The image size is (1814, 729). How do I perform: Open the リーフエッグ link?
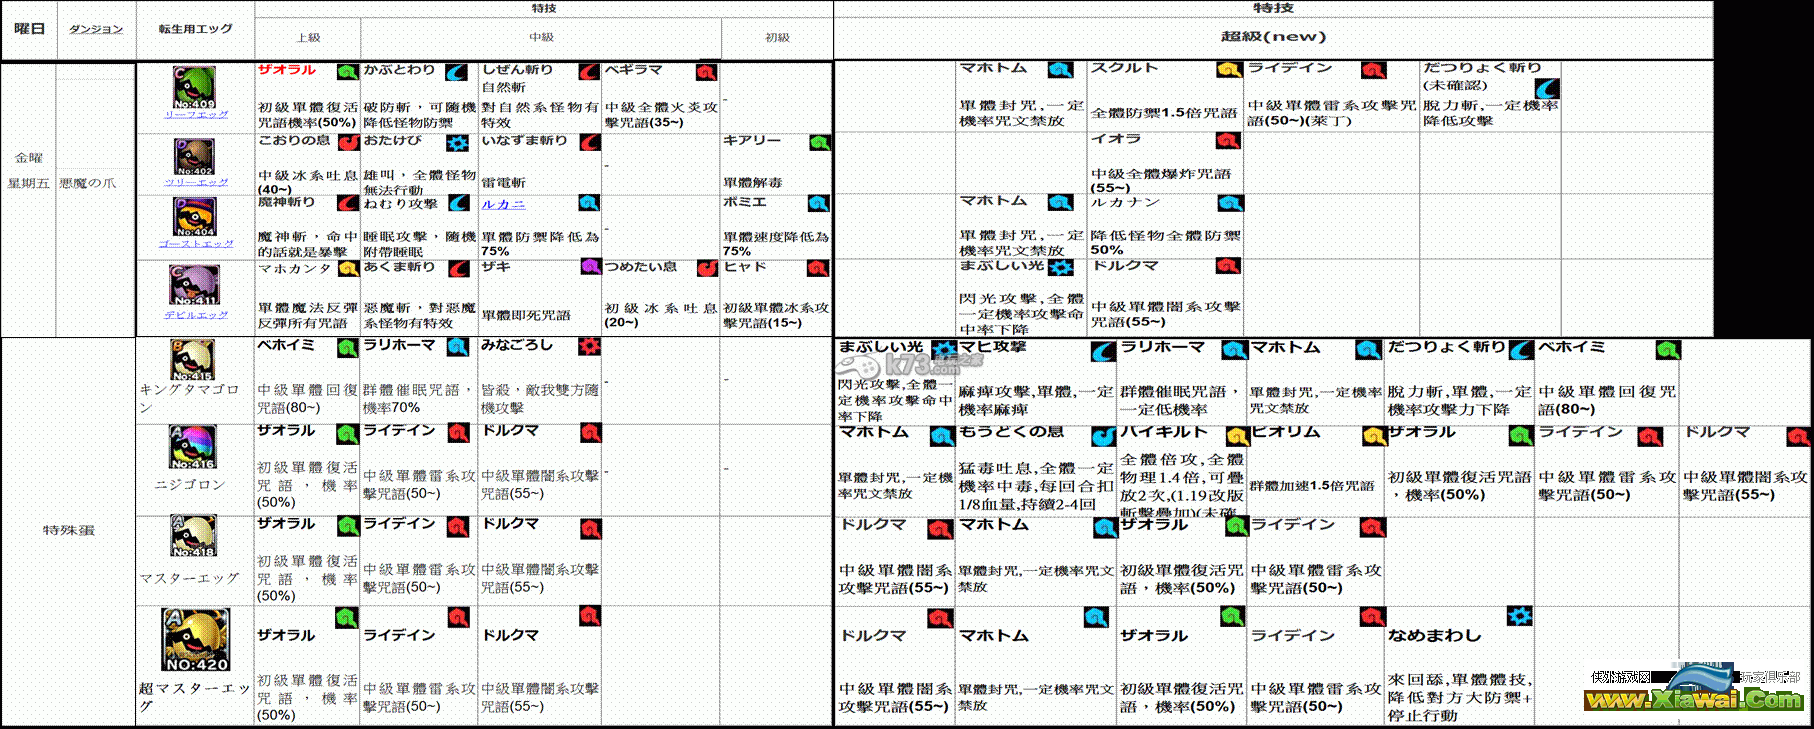(196, 115)
